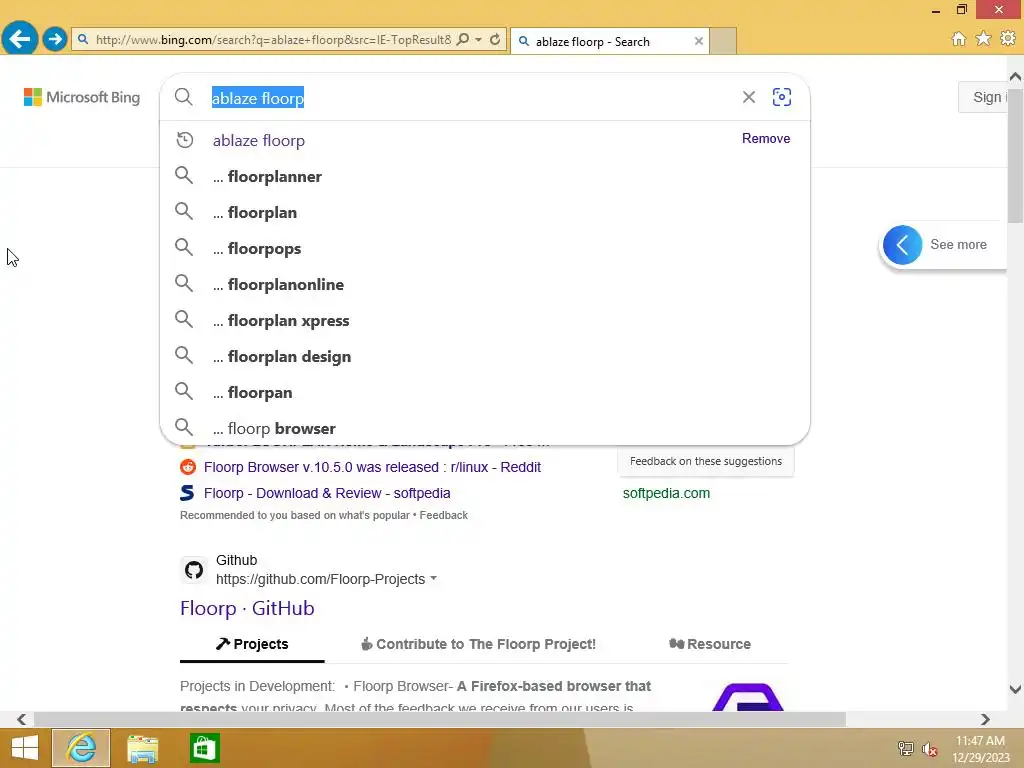Screen dimensions: 1024x768
Task: Click the GitHub octocat favicon
Action: (194, 569)
